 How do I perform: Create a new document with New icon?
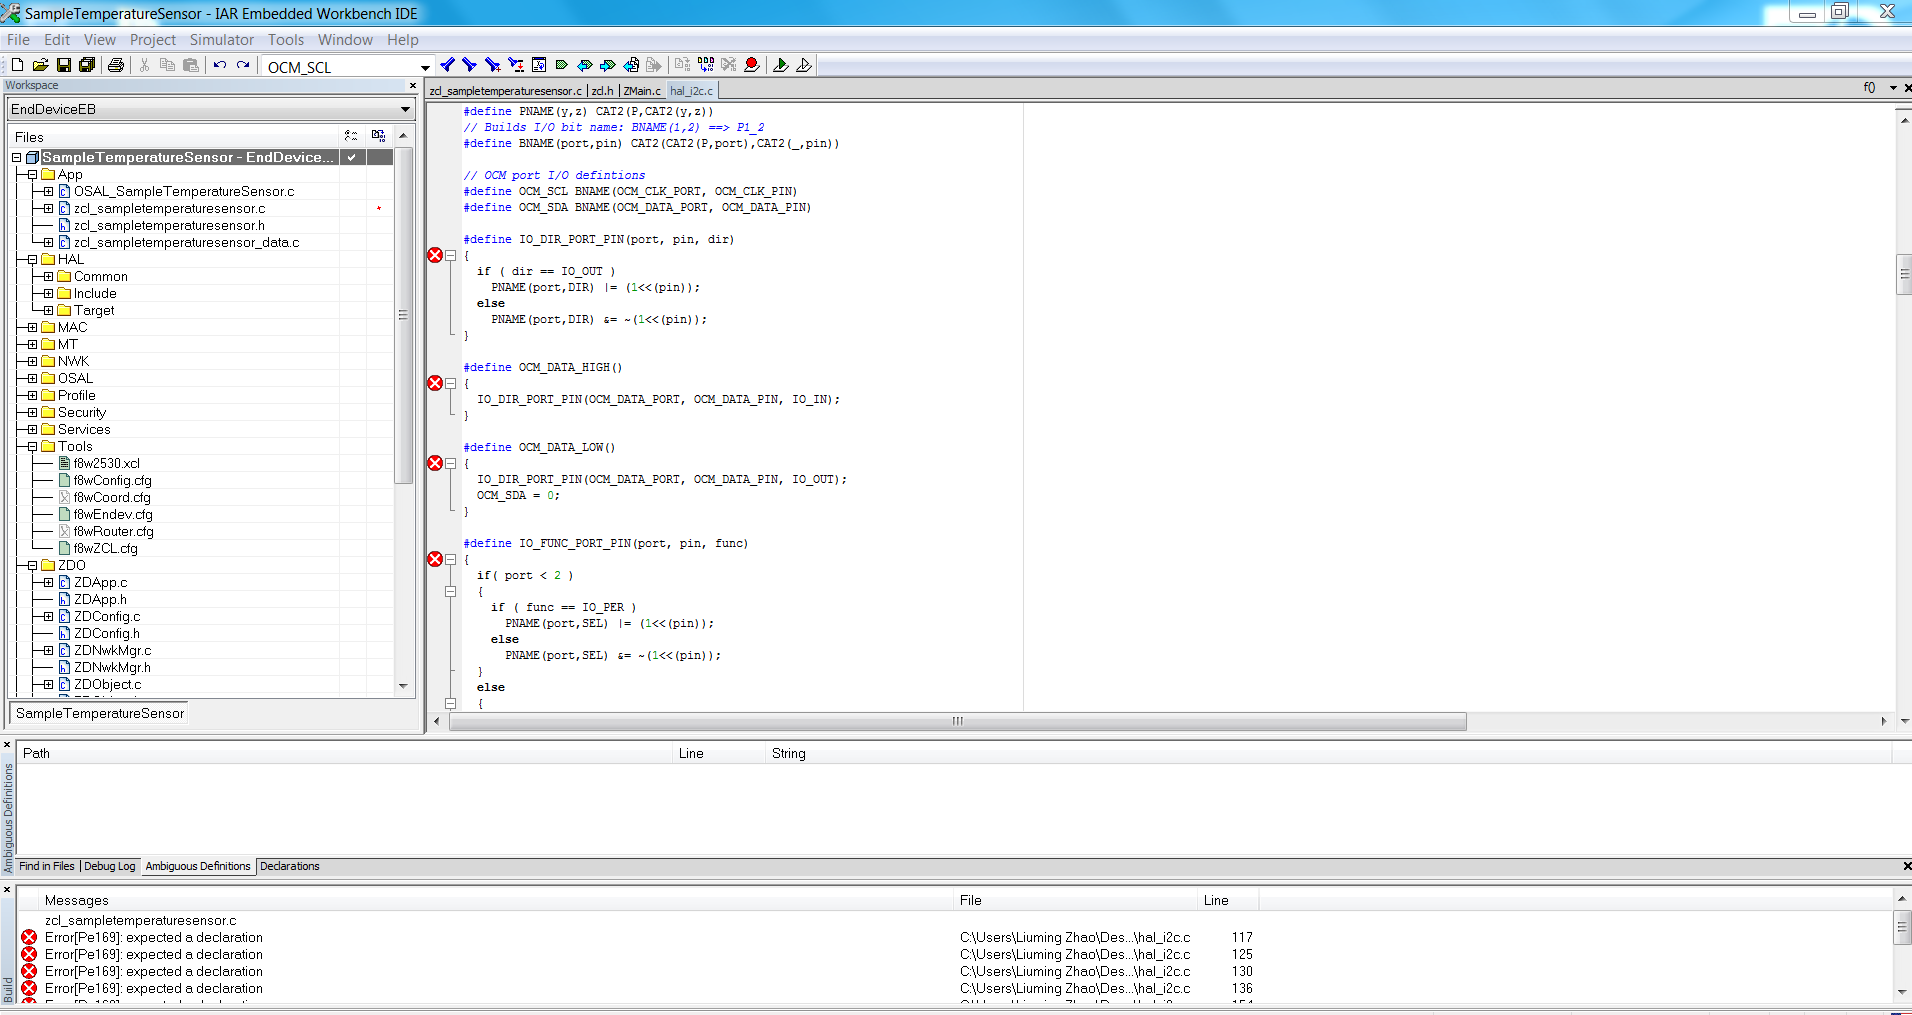click(17, 65)
